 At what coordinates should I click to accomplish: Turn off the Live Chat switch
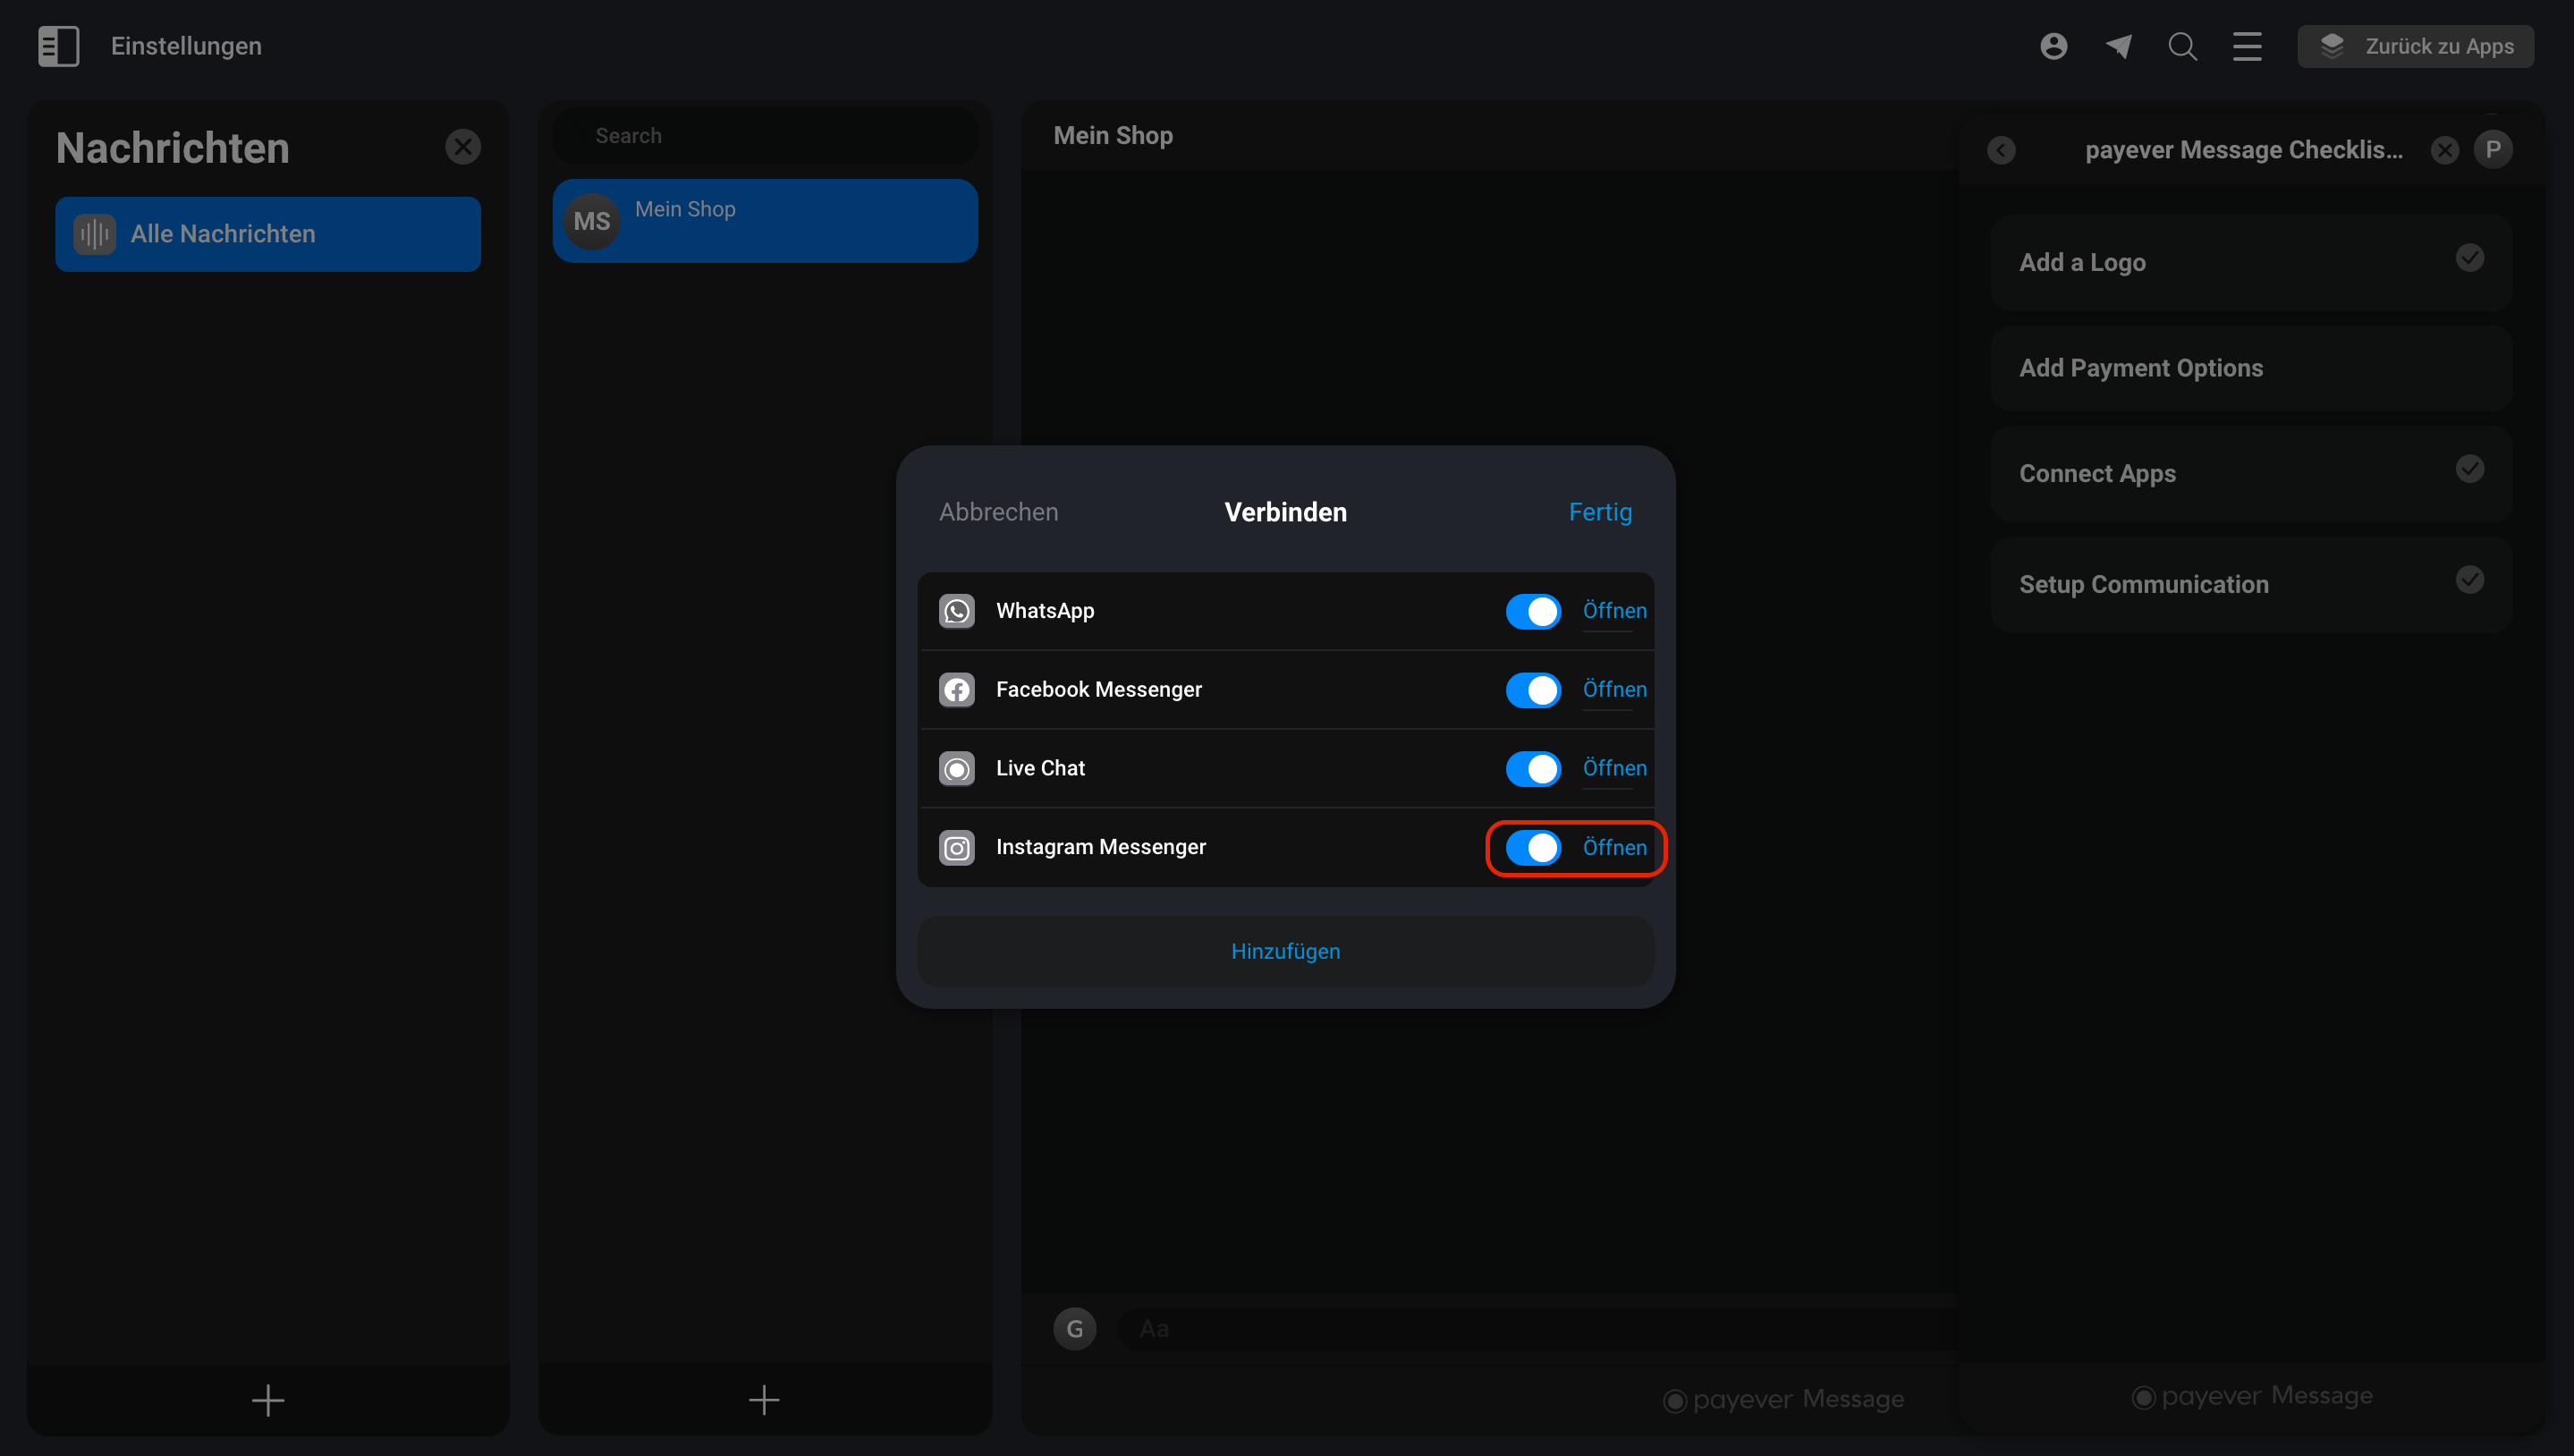[x=1533, y=769]
